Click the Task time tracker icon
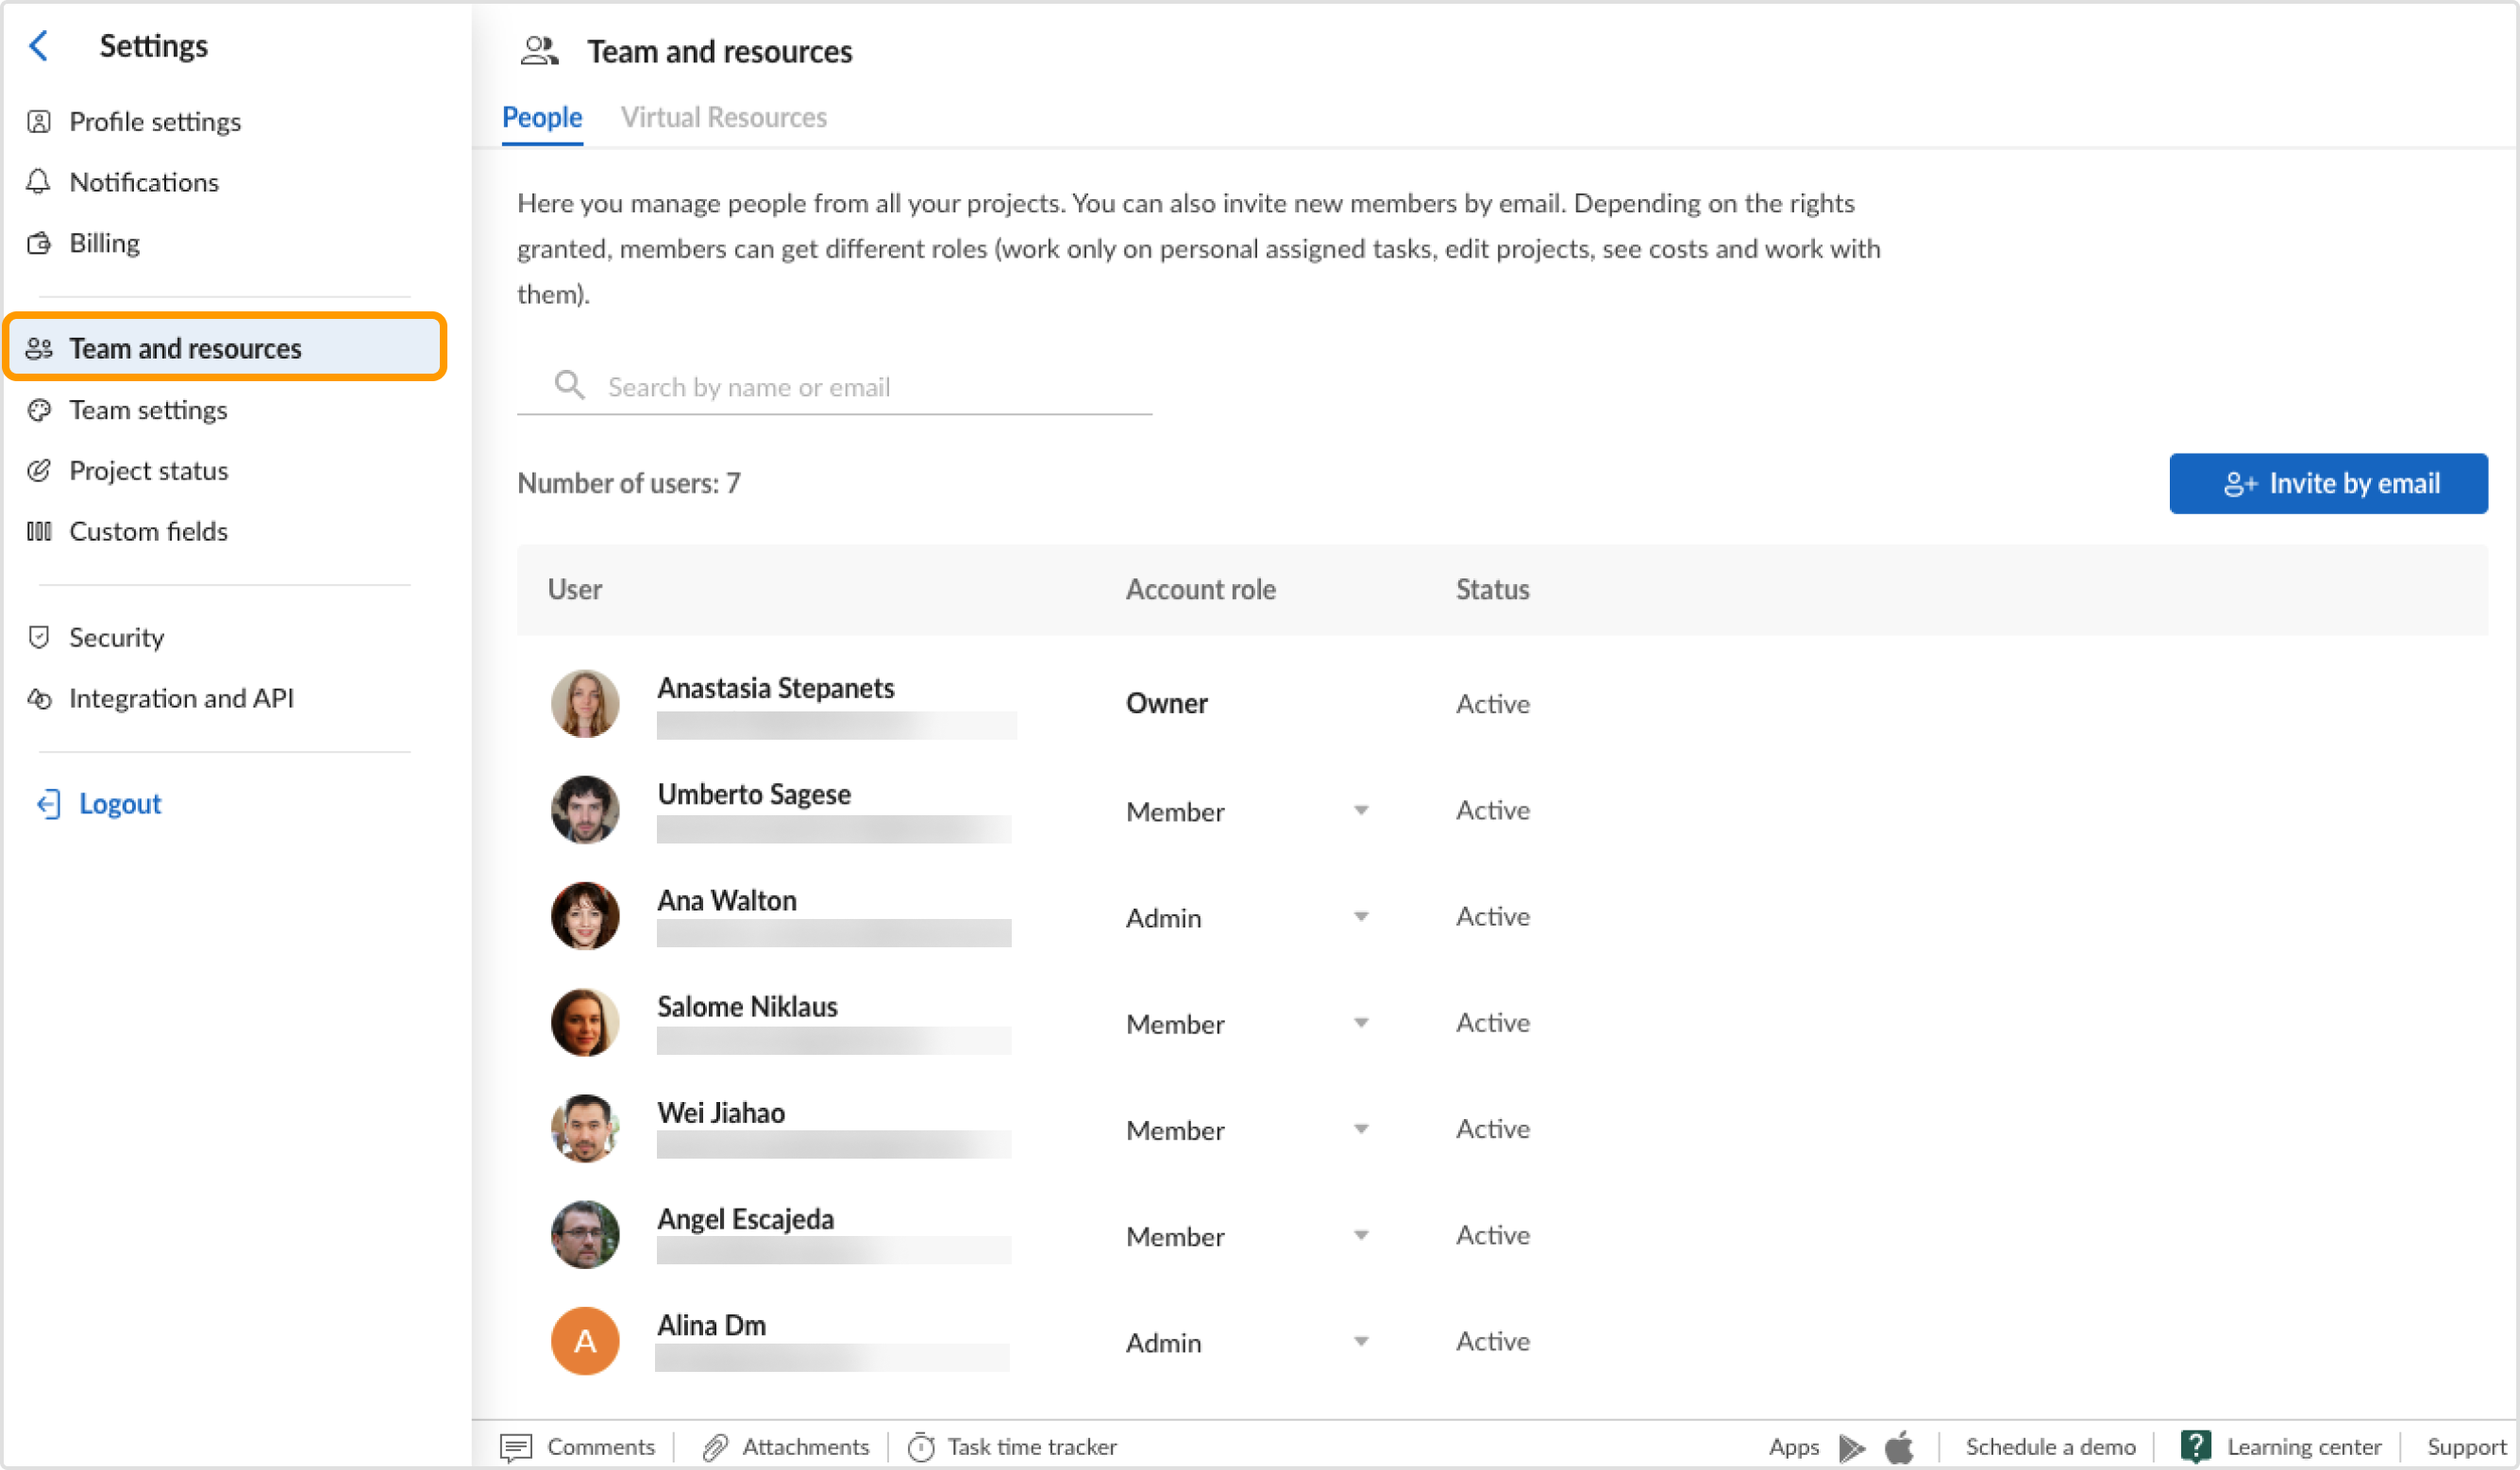The image size is (2520, 1470). point(921,1446)
